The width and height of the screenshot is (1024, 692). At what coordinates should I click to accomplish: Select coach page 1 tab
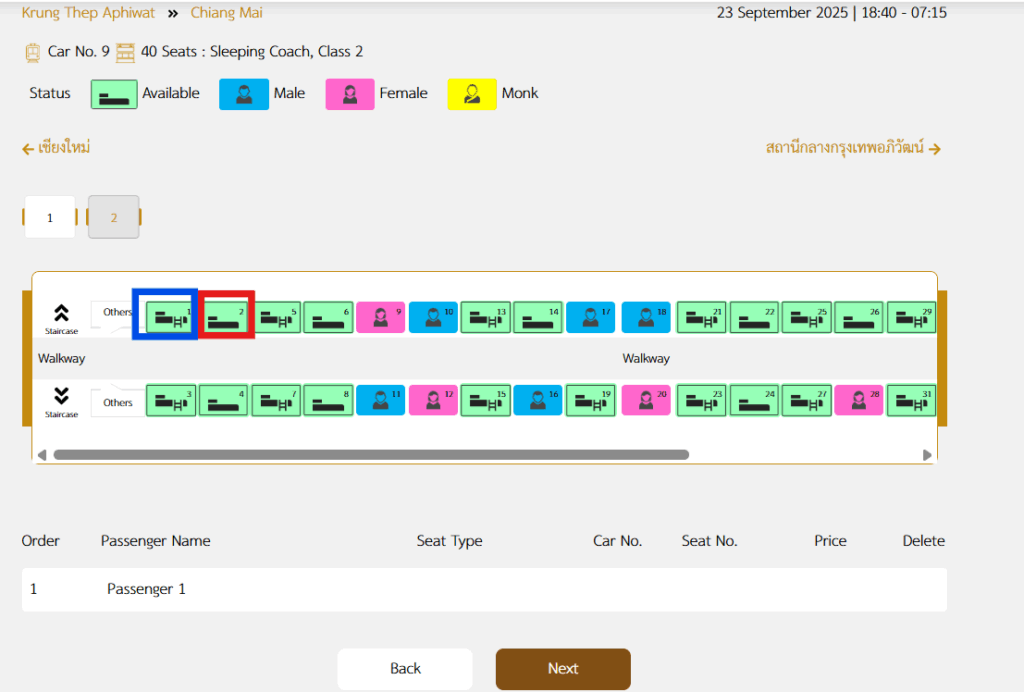tap(49, 217)
